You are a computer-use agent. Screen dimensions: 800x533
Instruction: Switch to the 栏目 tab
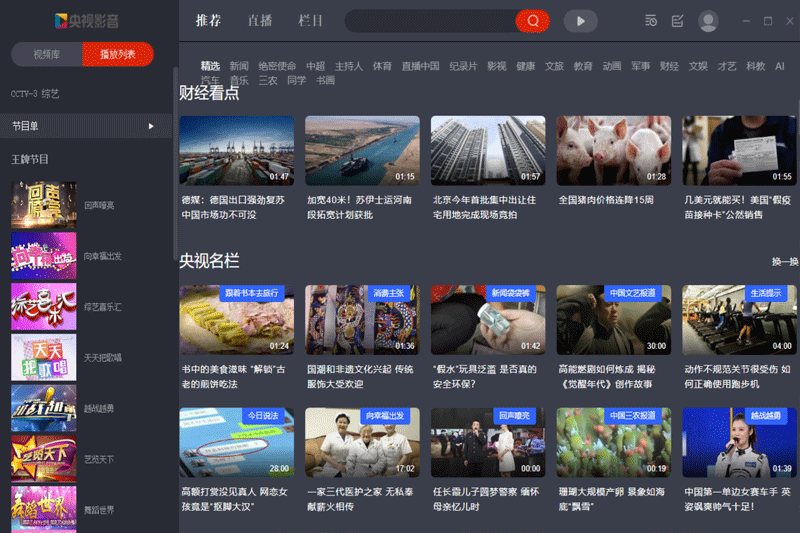pyautogui.click(x=311, y=21)
